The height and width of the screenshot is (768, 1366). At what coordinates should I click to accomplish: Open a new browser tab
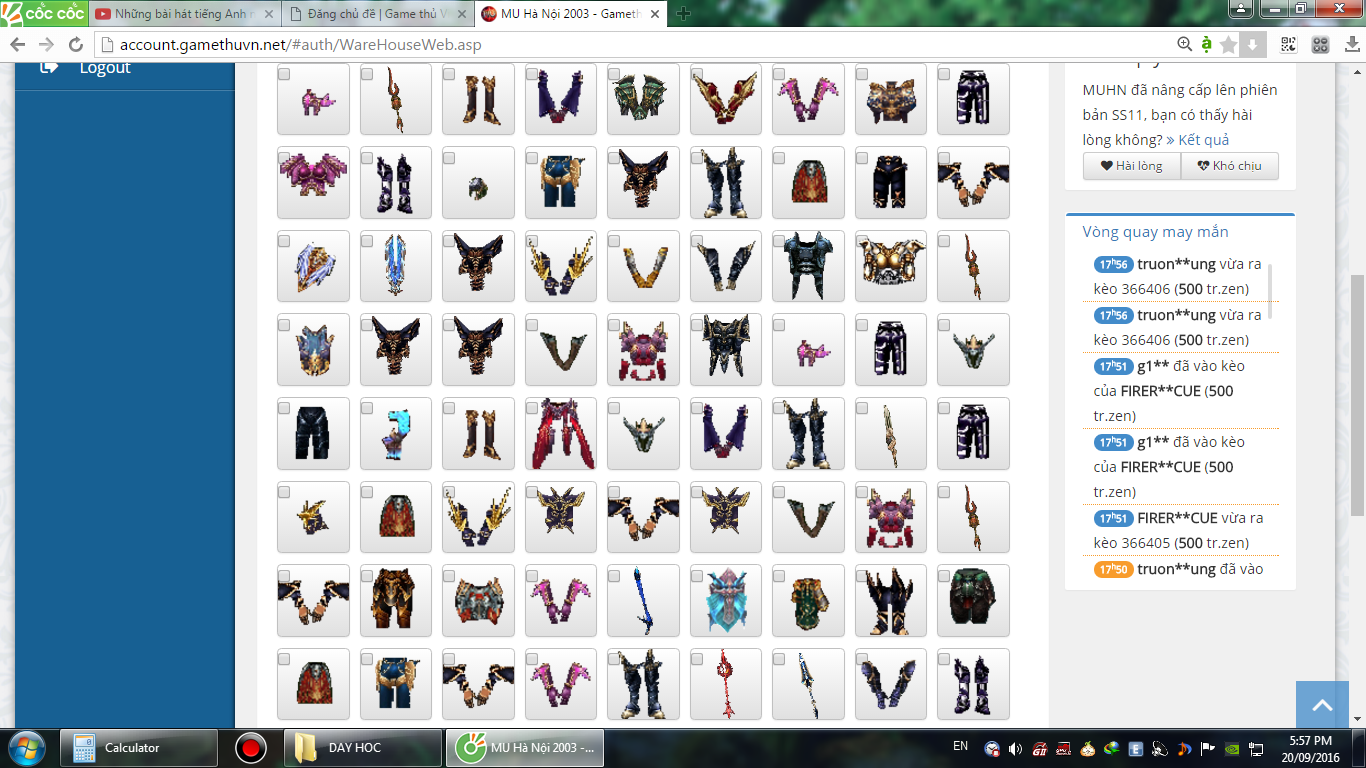coord(684,14)
